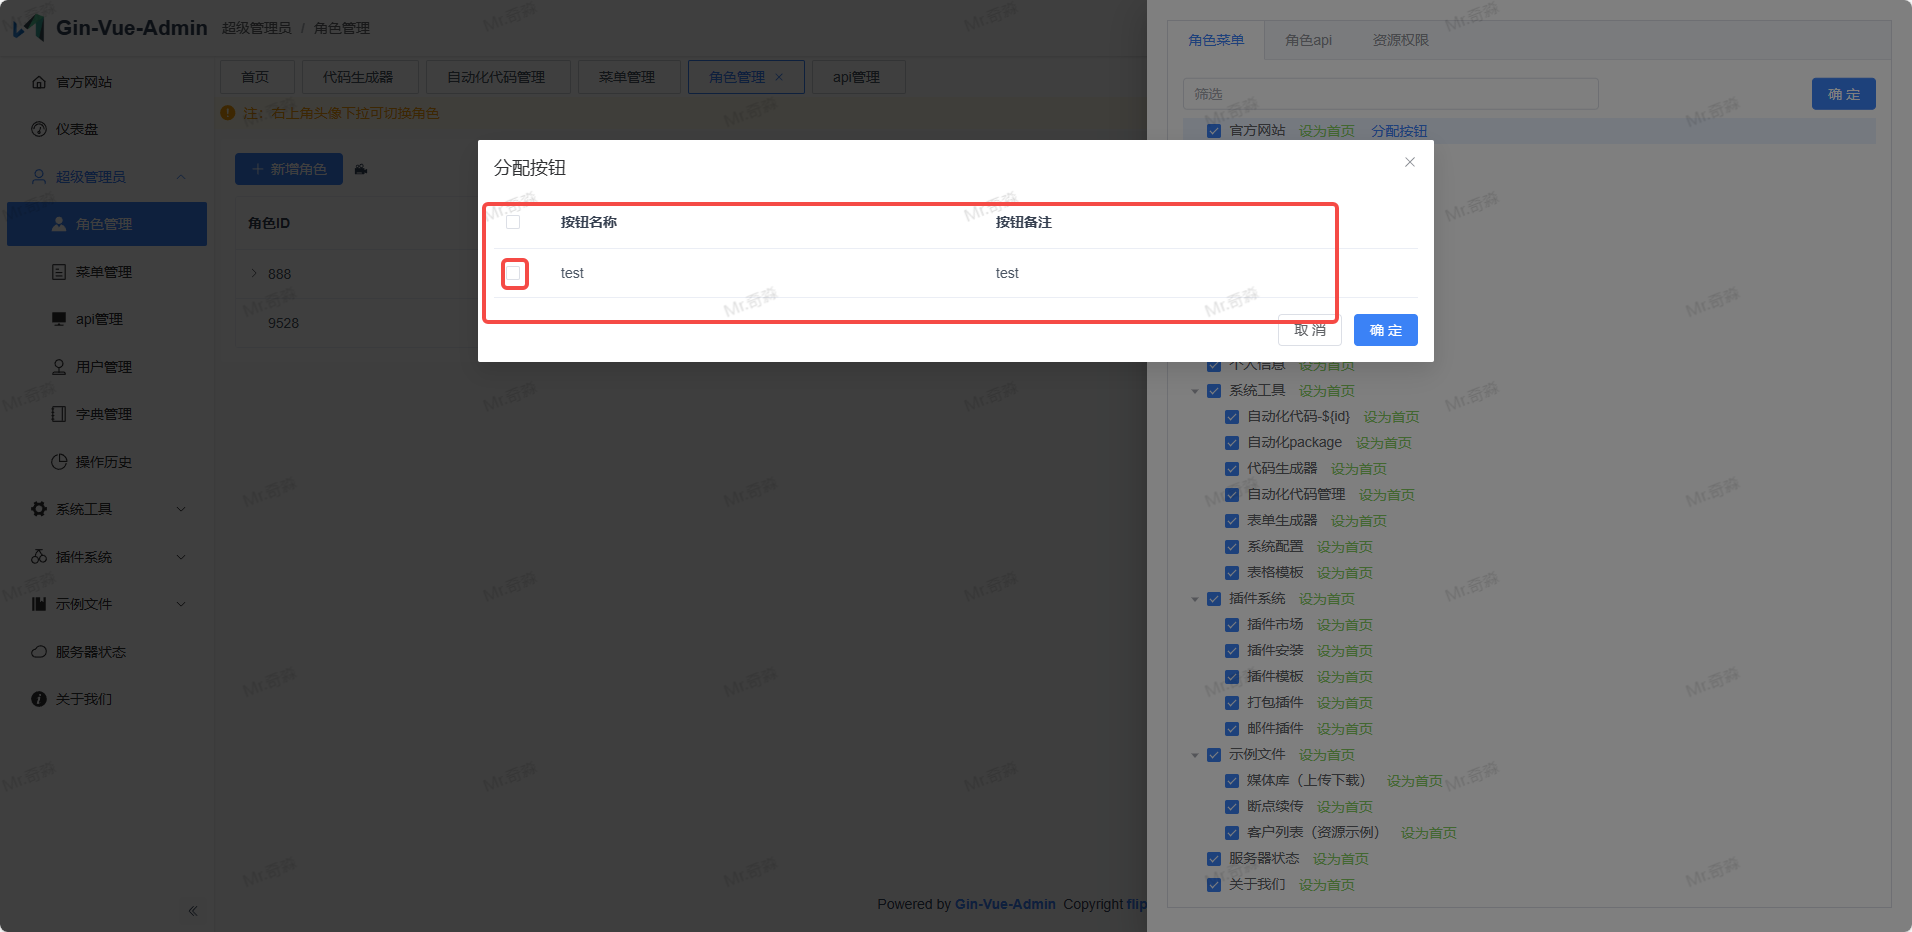1912x932 pixels.
Task: Click the 筛选 filter input field
Action: pyautogui.click(x=1390, y=94)
